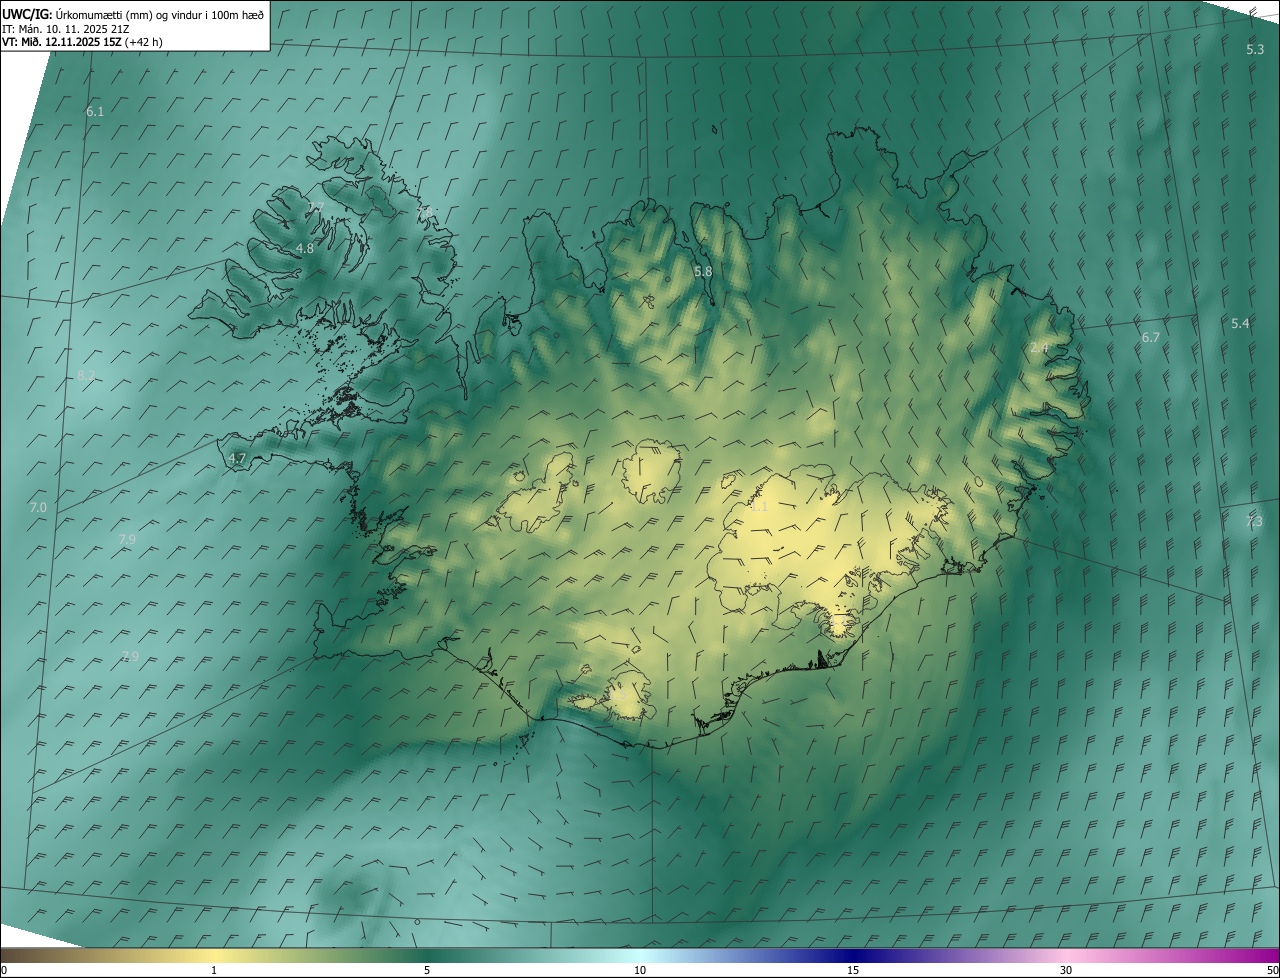Click the 50 tick on the color scale

click(1272, 970)
